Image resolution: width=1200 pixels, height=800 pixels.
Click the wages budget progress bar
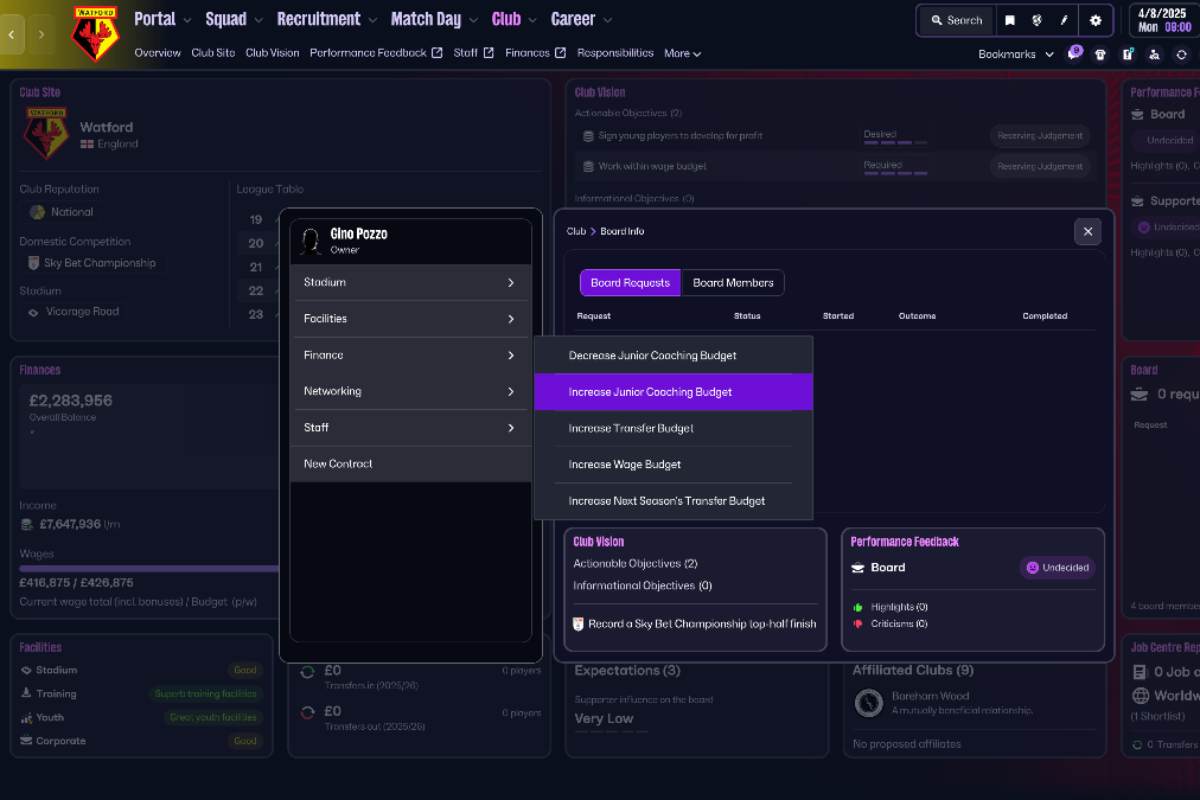(150, 568)
